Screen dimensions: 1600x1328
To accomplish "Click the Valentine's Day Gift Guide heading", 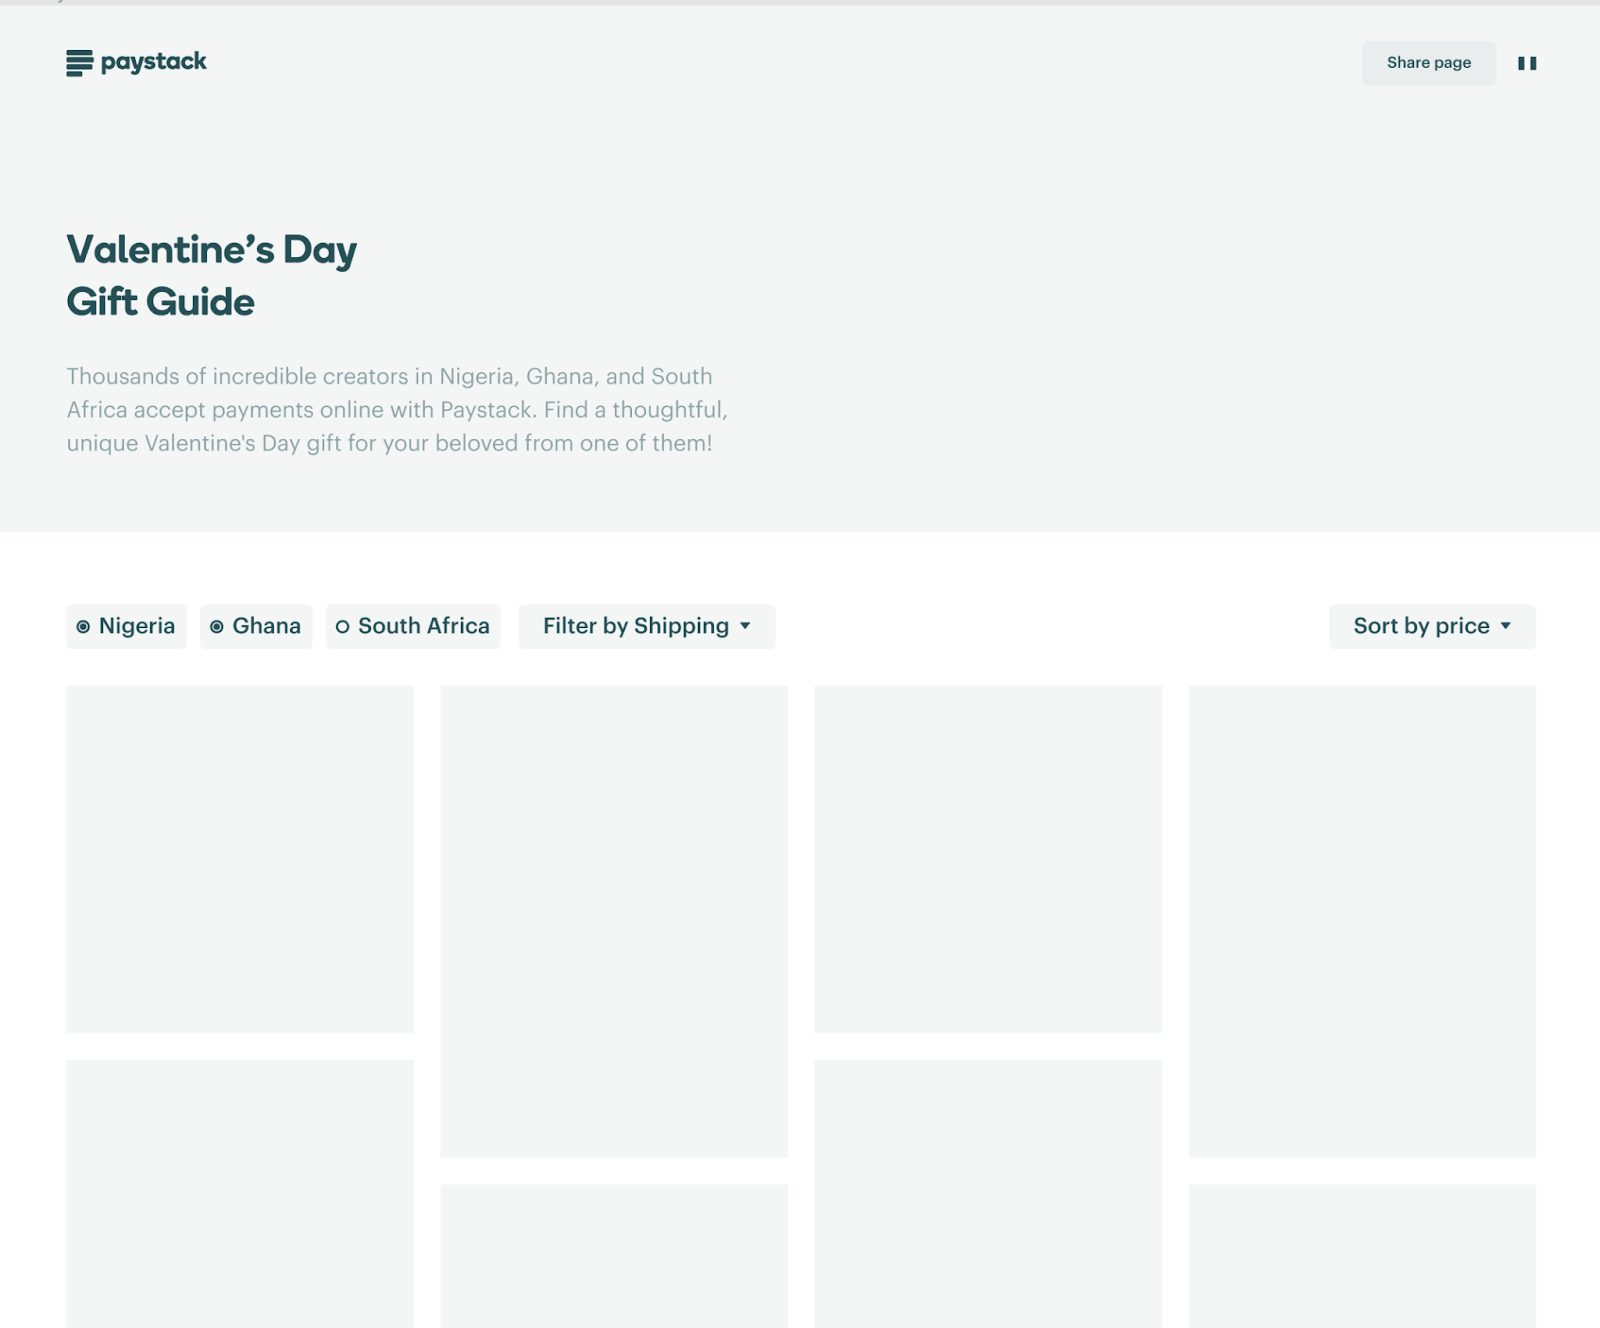I will click(211, 275).
